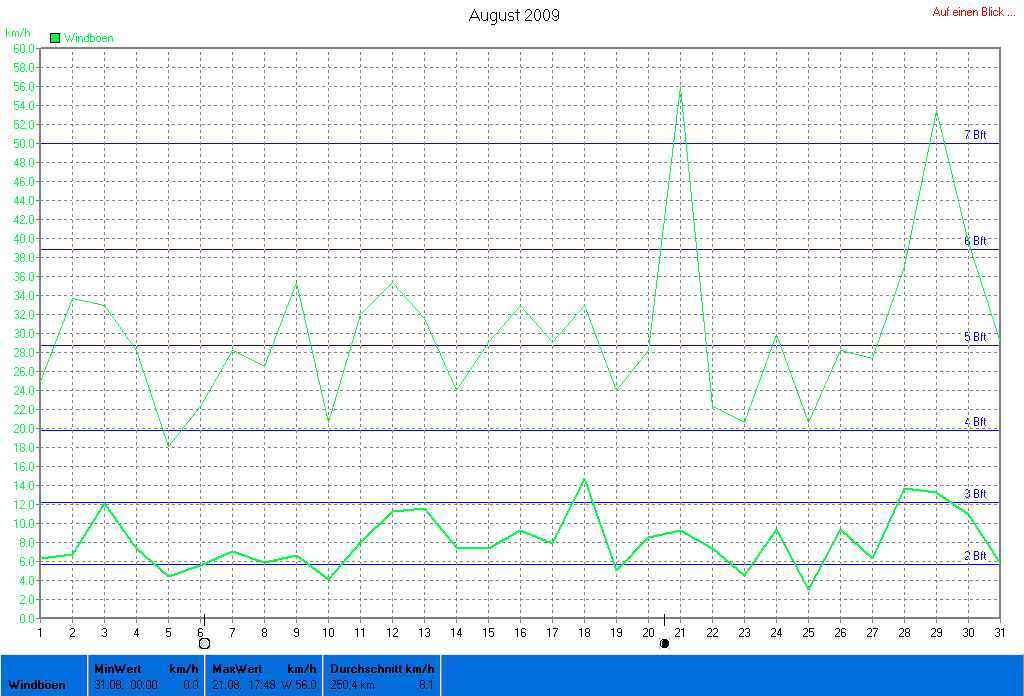Click day '1' on the x-axis
The image size is (1024, 696).
(x=40, y=633)
